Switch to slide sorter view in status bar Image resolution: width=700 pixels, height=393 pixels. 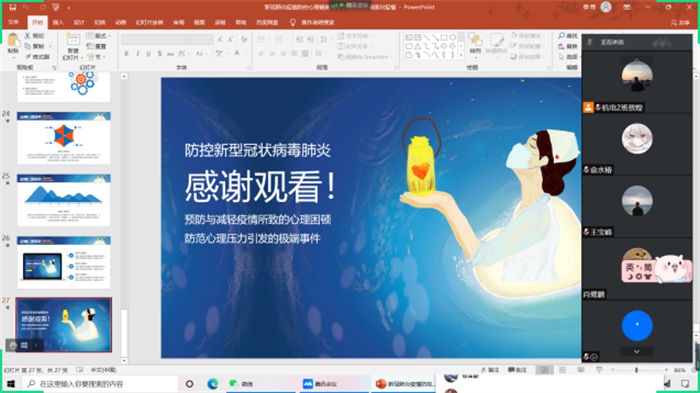tap(562, 370)
